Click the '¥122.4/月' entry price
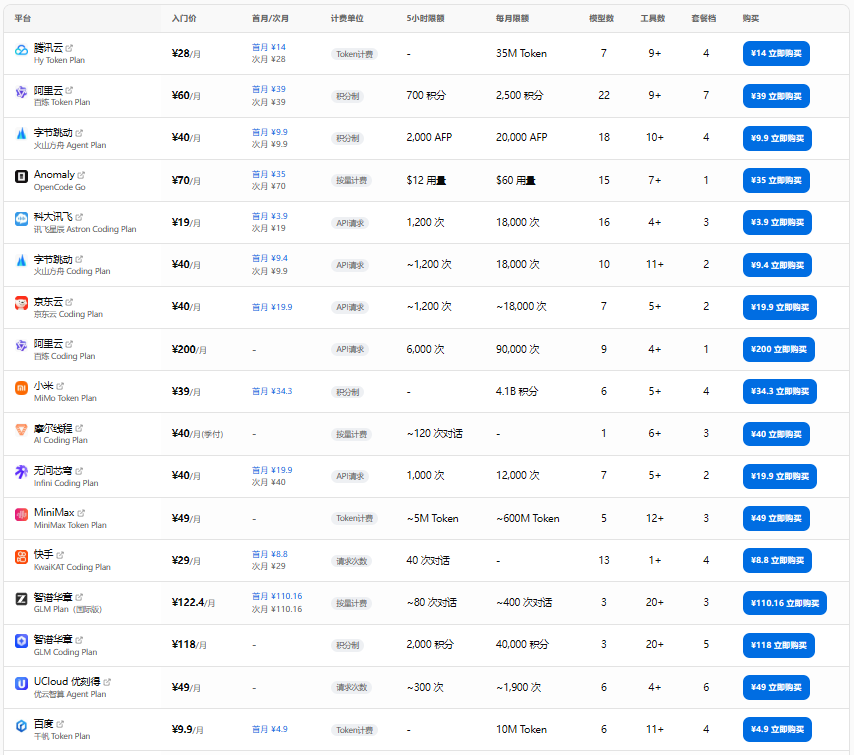 (193, 602)
